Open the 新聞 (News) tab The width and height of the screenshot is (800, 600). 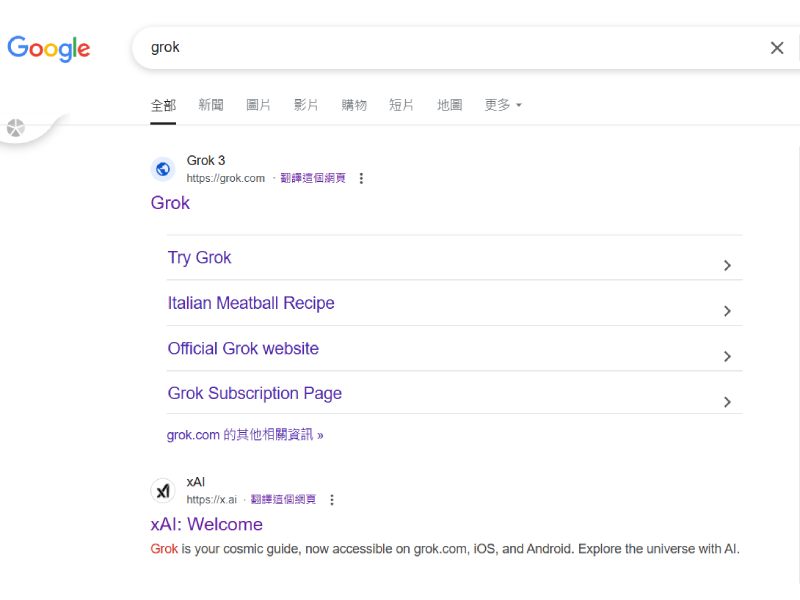pyautogui.click(x=211, y=105)
